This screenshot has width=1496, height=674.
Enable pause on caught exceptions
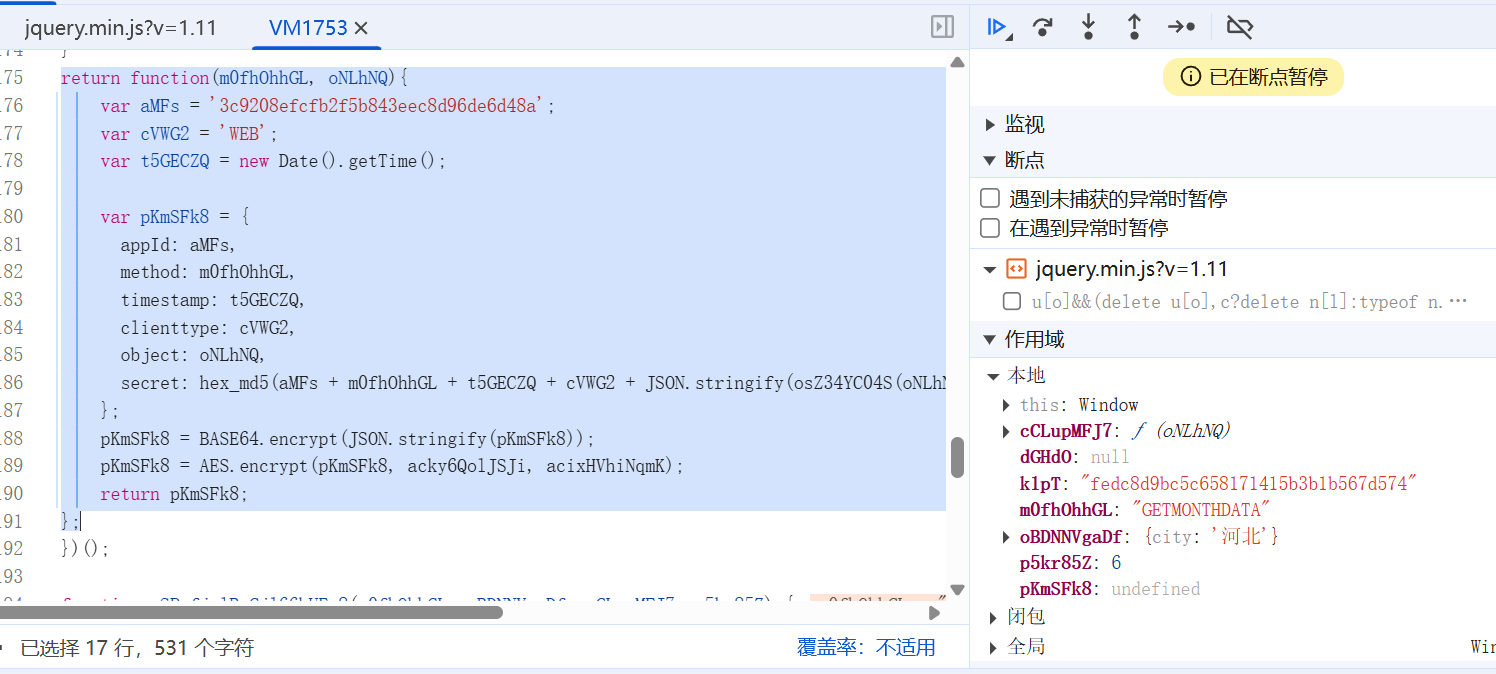(990, 228)
